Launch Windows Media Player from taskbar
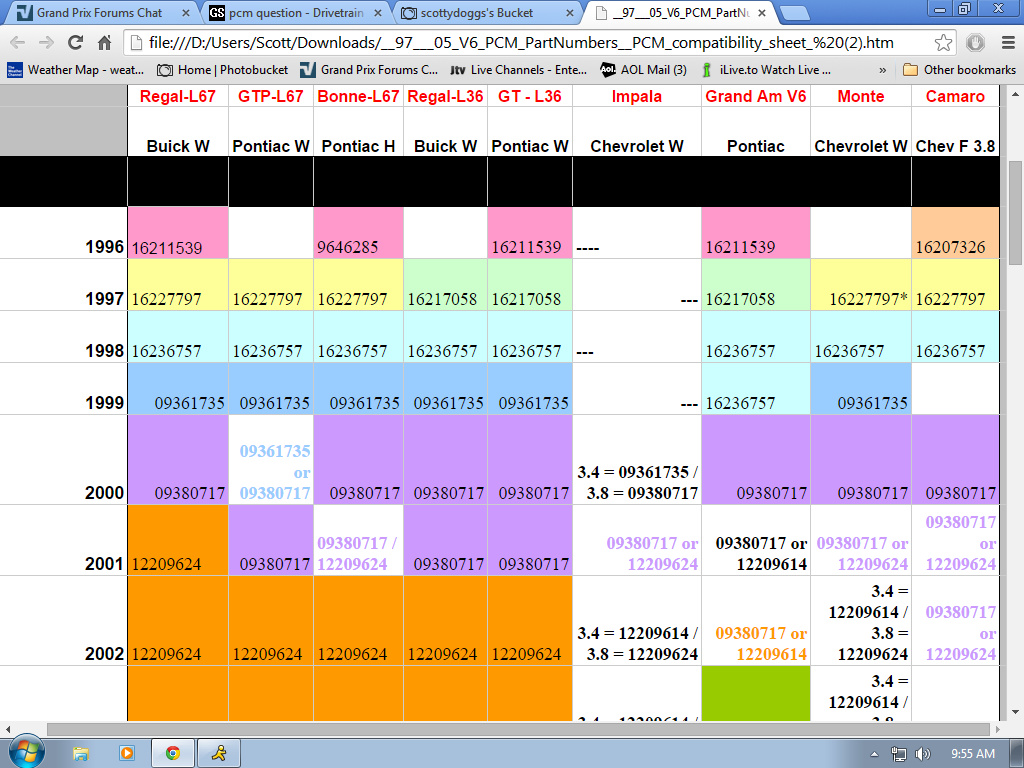Image resolution: width=1024 pixels, height=768 pixels. coord(127,754)
